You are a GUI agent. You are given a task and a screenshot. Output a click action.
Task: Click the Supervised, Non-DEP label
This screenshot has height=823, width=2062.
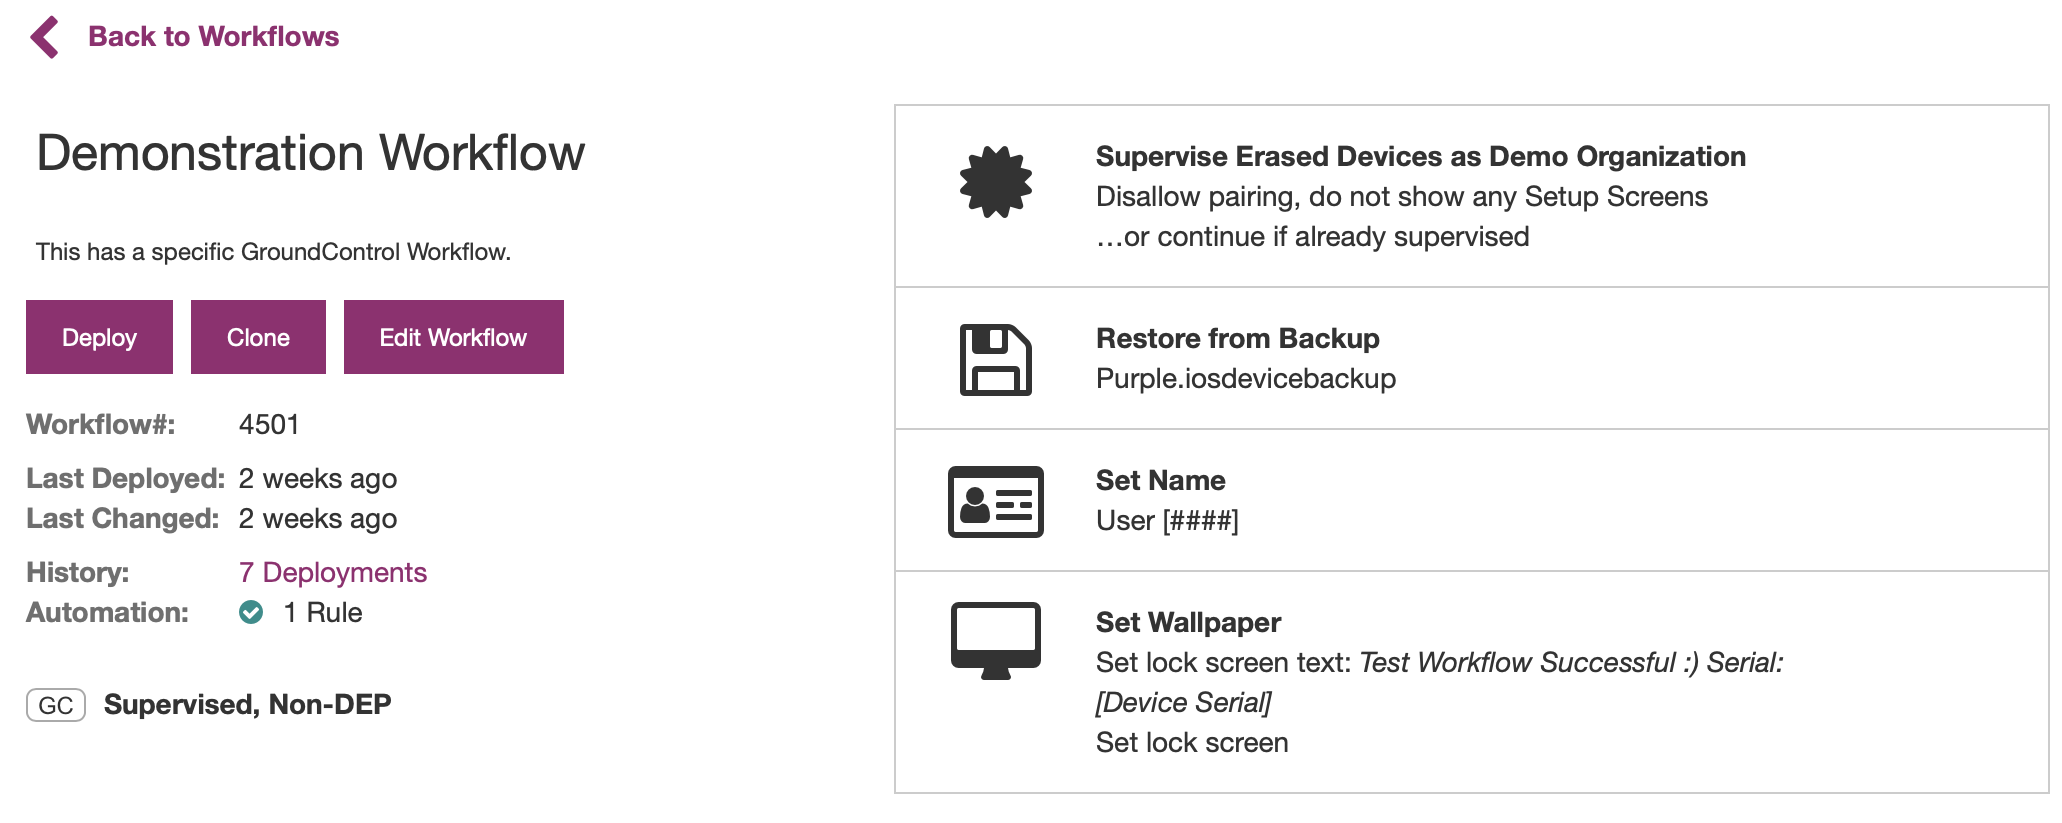pos(247,705)
